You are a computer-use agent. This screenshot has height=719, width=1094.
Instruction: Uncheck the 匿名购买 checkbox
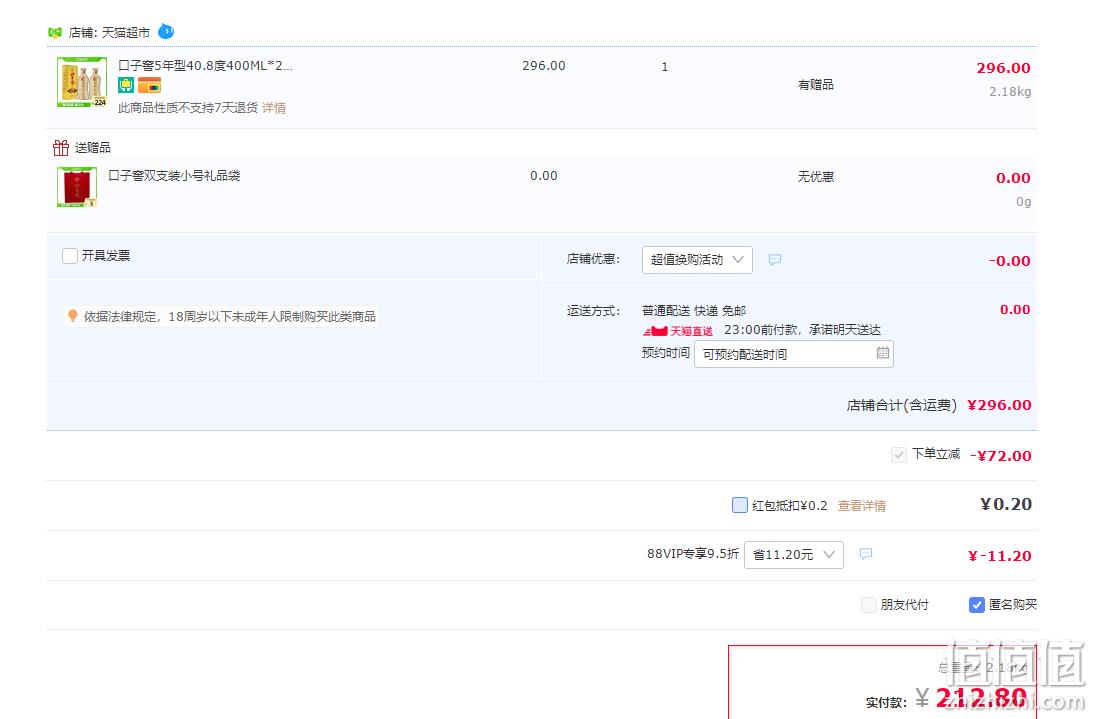point(977,605)
